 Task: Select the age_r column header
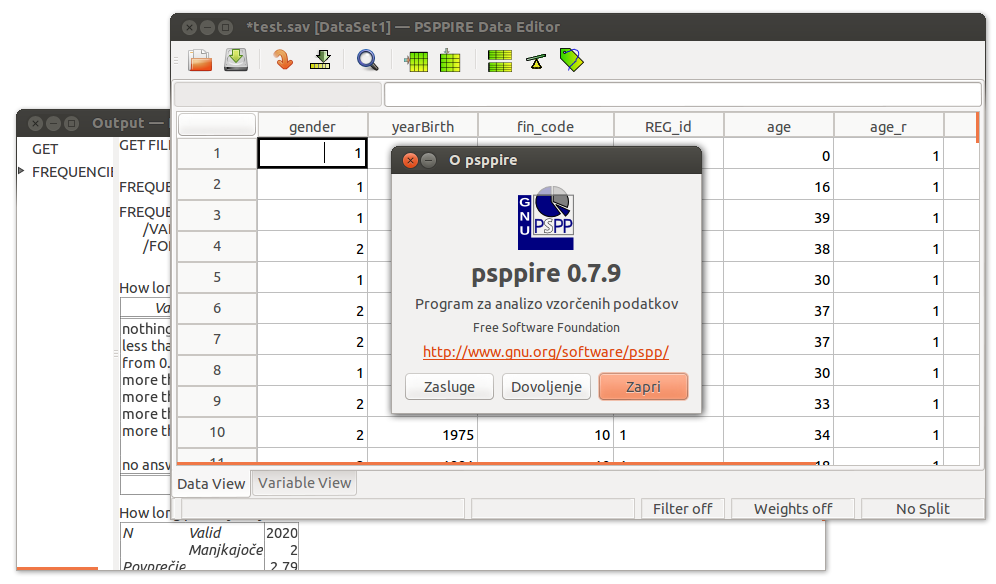tap(889, 126)
